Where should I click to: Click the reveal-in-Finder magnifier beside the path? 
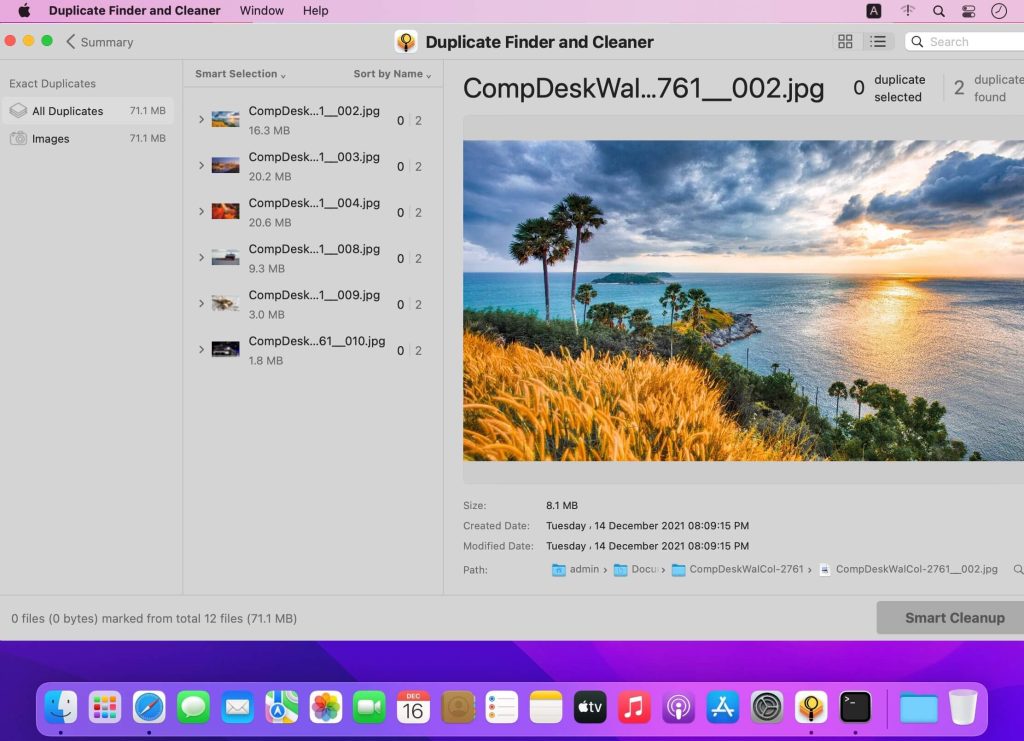tap(1017, 569)
